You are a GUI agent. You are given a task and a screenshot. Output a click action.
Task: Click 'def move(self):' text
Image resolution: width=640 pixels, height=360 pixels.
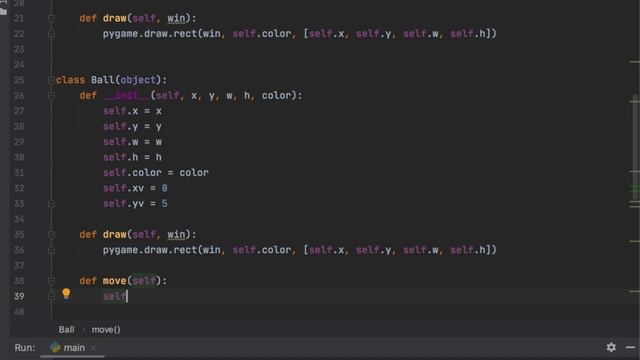pyautogui.click(x=123, y=281)
